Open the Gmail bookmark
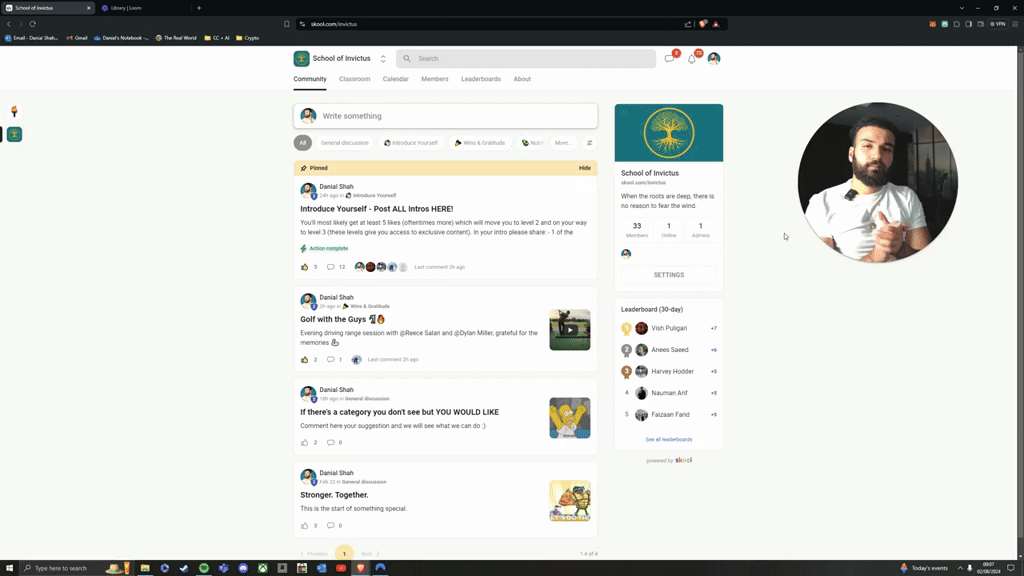1024x576 pixels. coord(77,38)
